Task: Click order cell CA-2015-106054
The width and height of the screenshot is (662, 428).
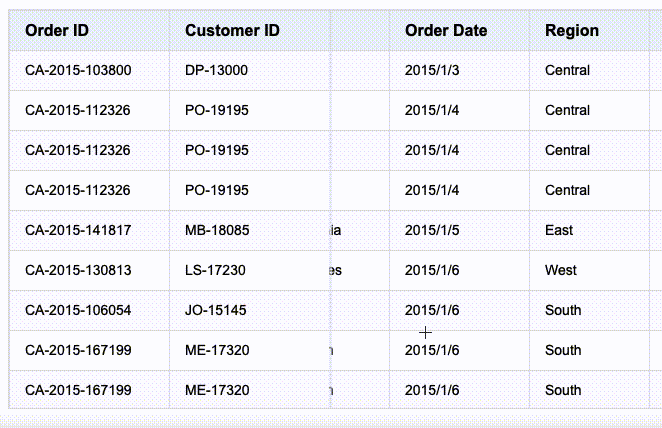Action: coord(78,310)
